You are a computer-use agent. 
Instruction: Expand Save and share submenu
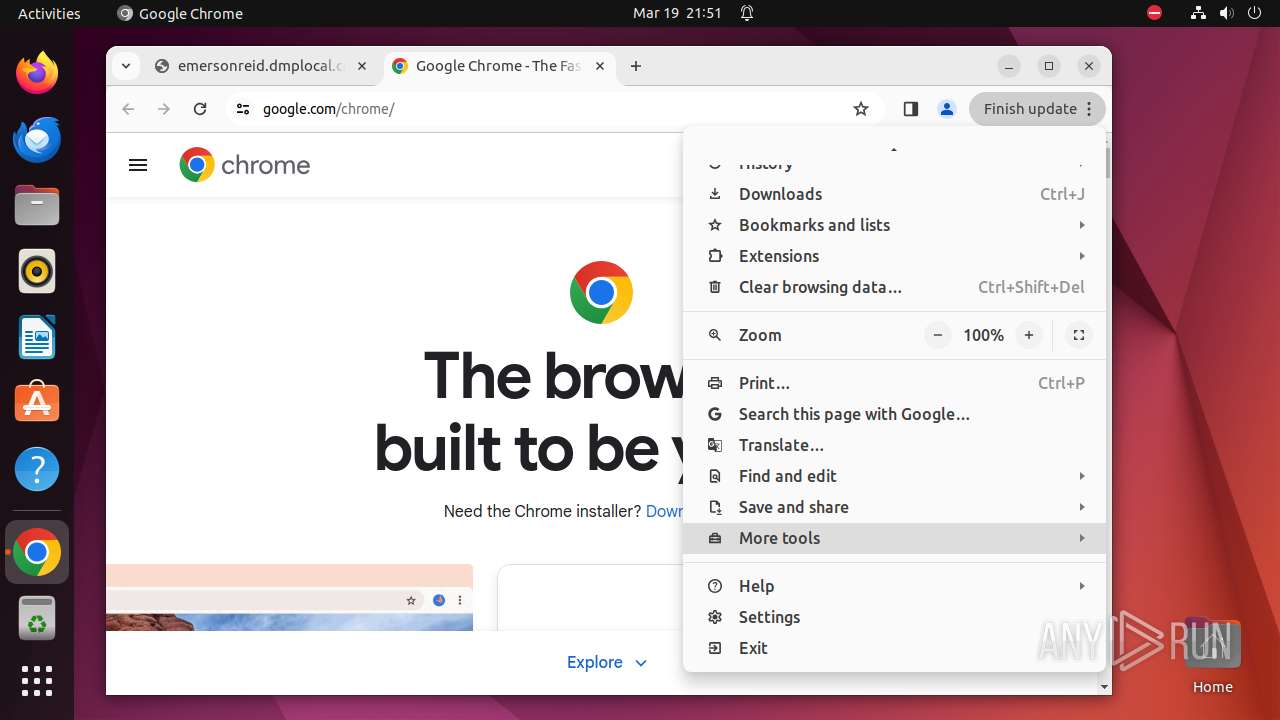pyautogui.click(x=895, y=507)
